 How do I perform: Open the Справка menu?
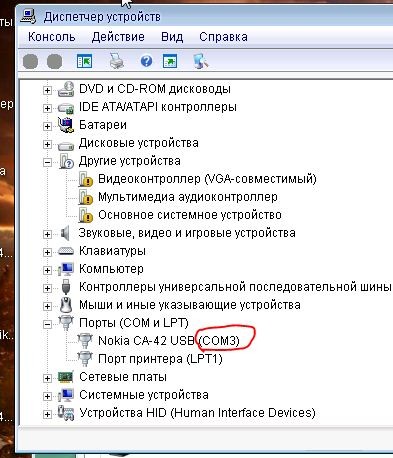(x=223, y=37)
